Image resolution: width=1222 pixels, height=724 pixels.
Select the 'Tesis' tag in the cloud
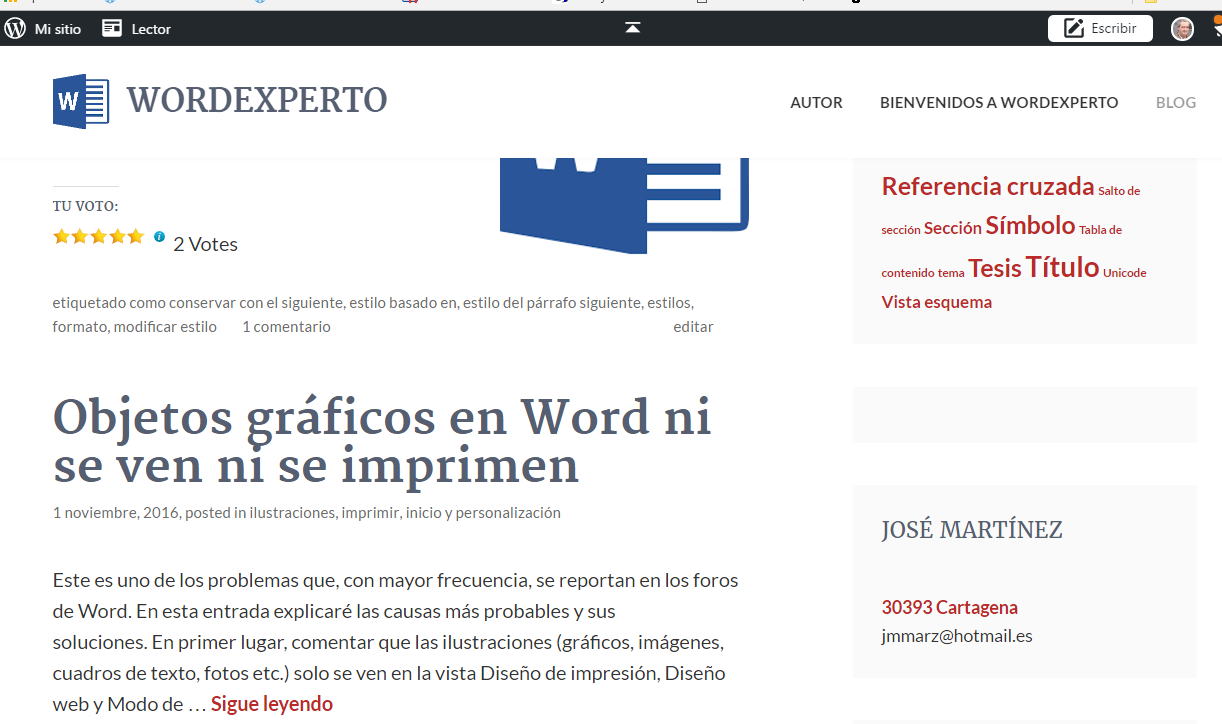995,269
